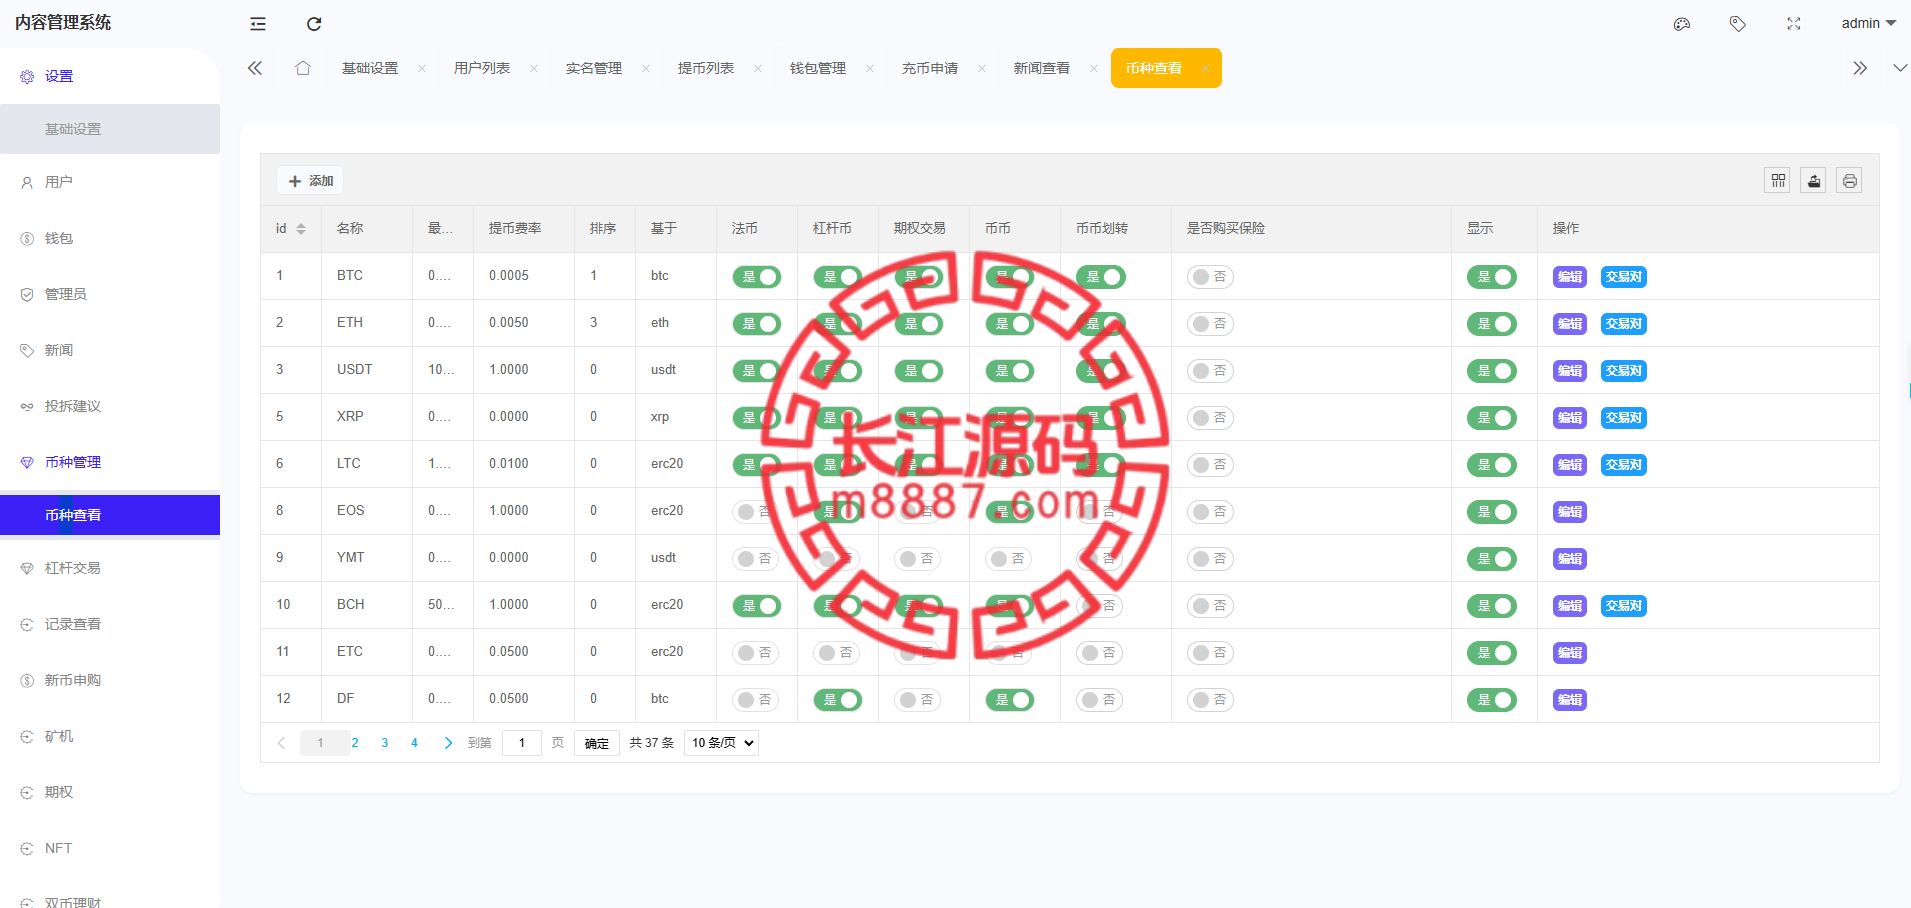Switch to 用户列表 tab
Screen dimensions: 1911x908
click(482, 68)
